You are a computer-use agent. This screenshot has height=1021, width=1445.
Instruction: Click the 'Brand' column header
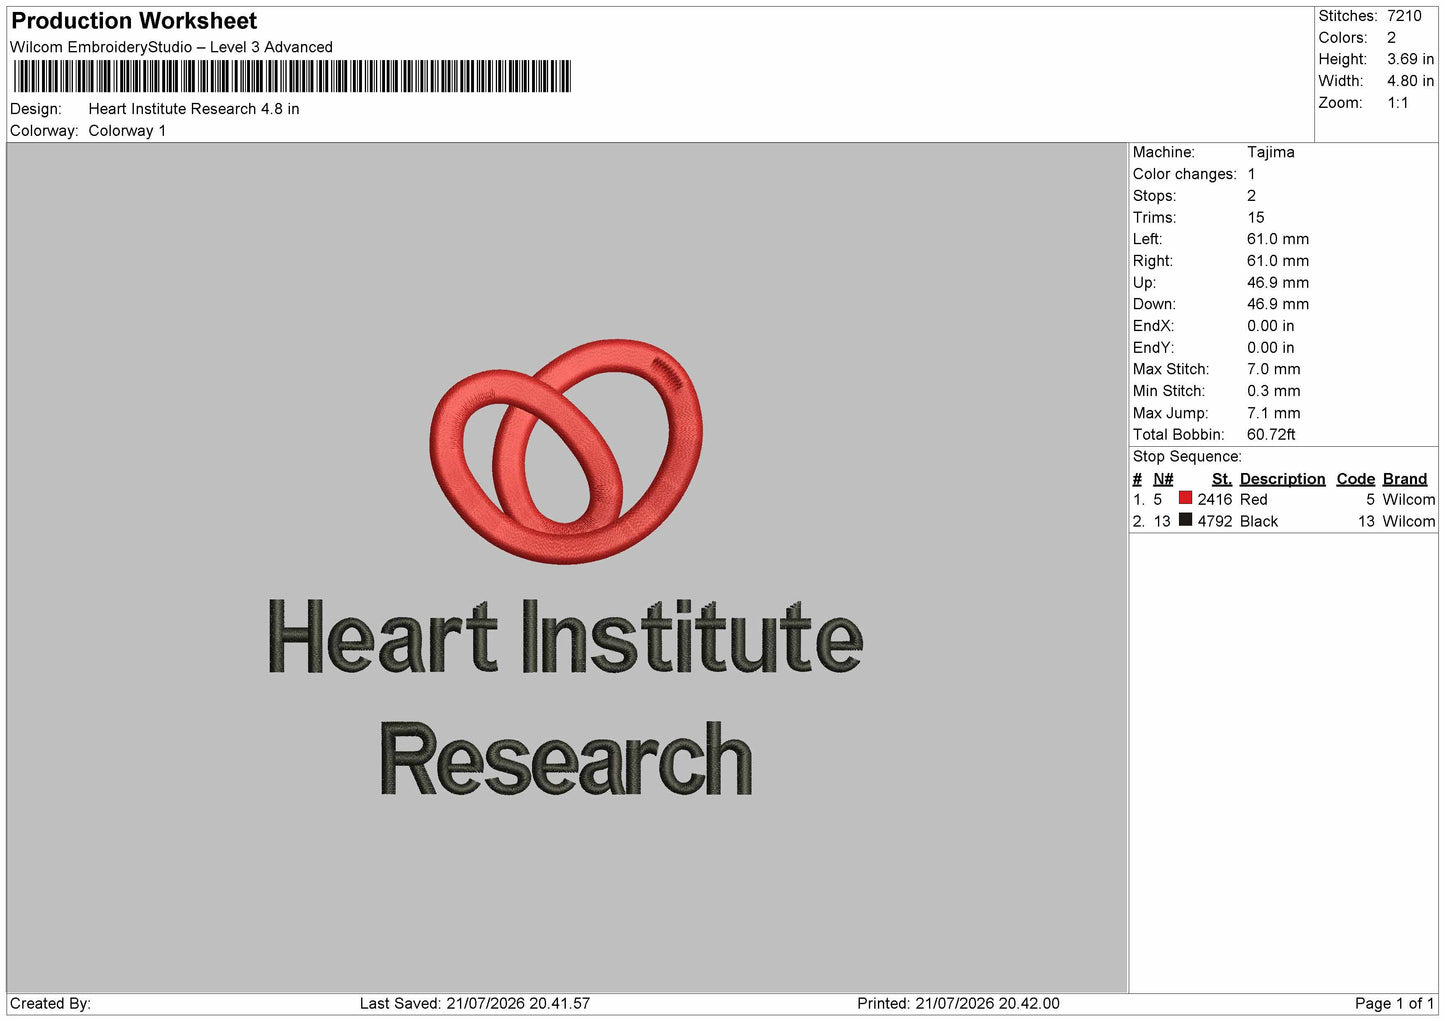pyautogui.click(x=1404, y=479)
